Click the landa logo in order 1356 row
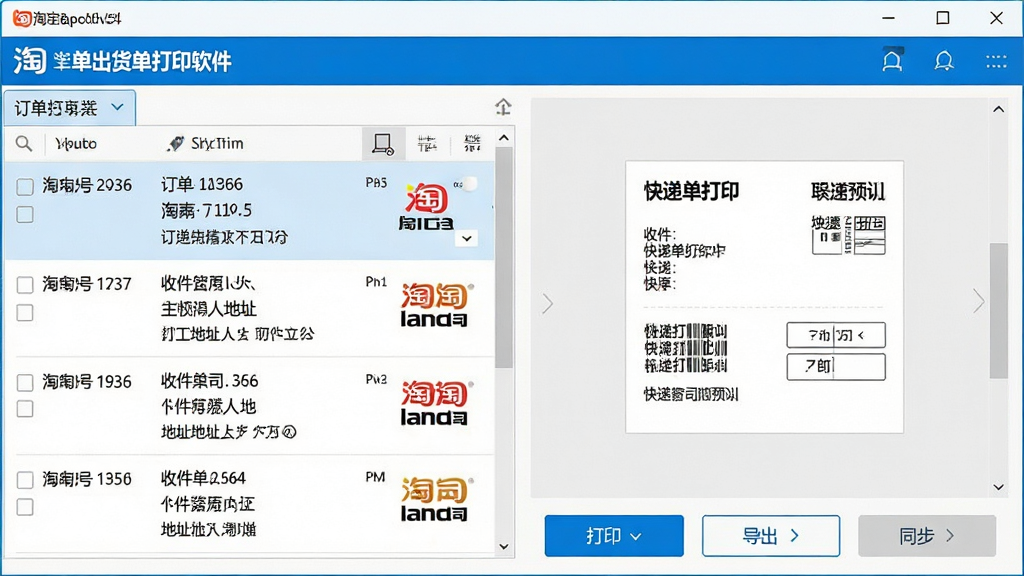This screenshot has width=1024, height=576. coord(434,499)
